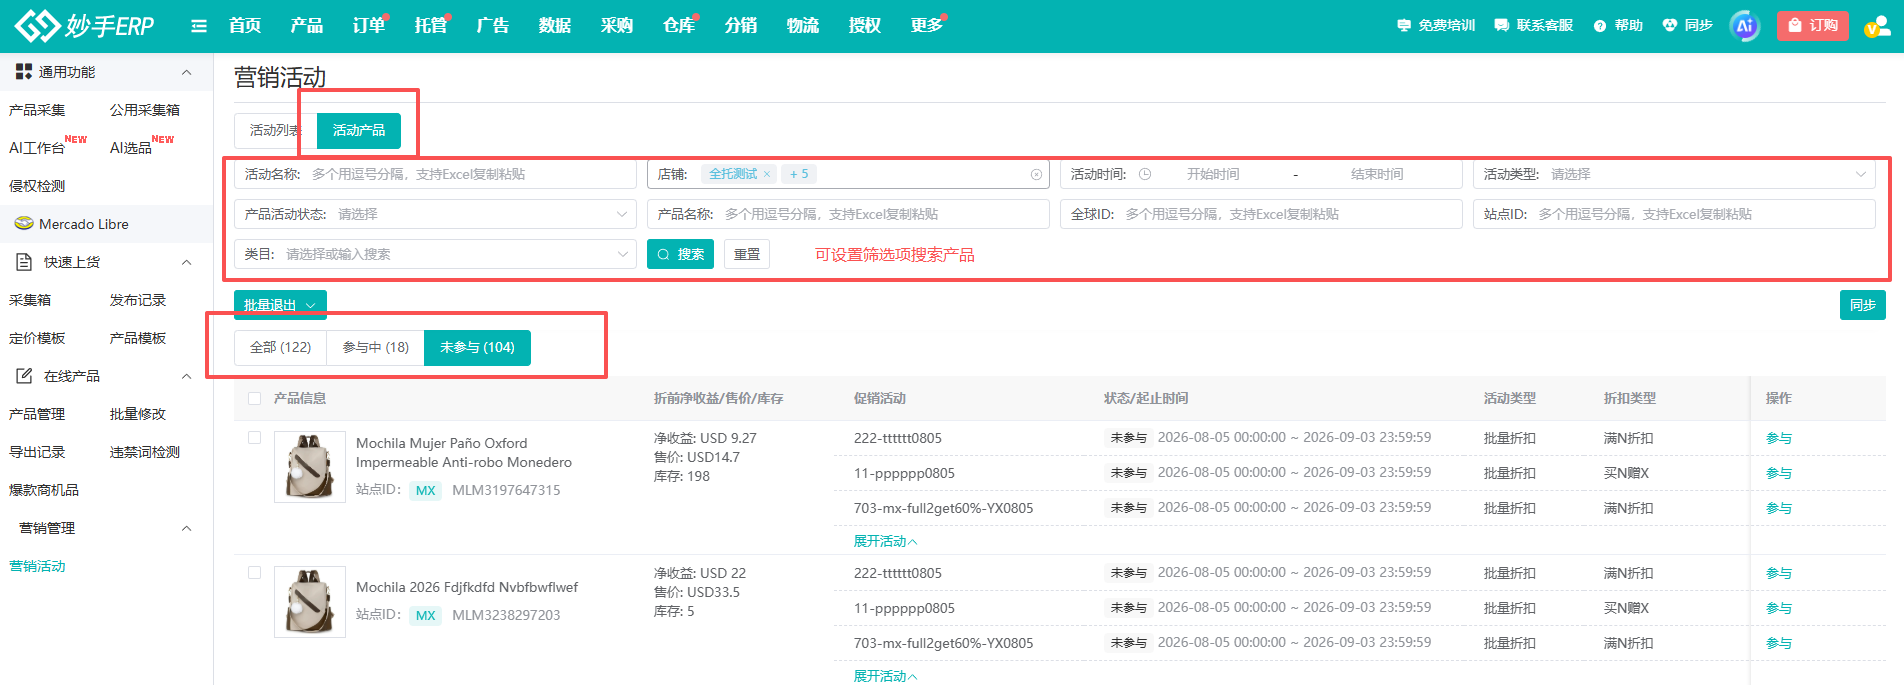The image size is (1904, 685).
Task: Click the 搜索 button
Action: (x=680, y=254)
